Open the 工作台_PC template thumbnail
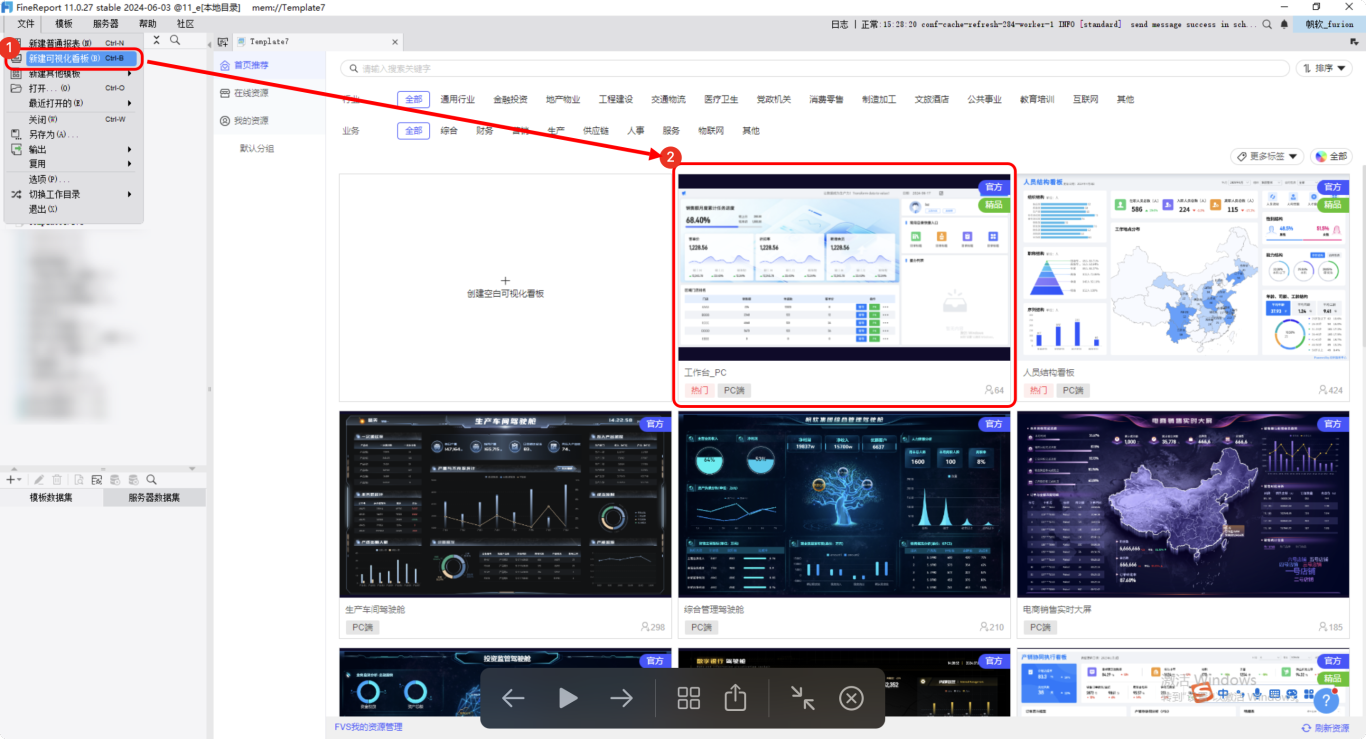The height and width of the screenshot is (739, 1366). pos(845,267)
